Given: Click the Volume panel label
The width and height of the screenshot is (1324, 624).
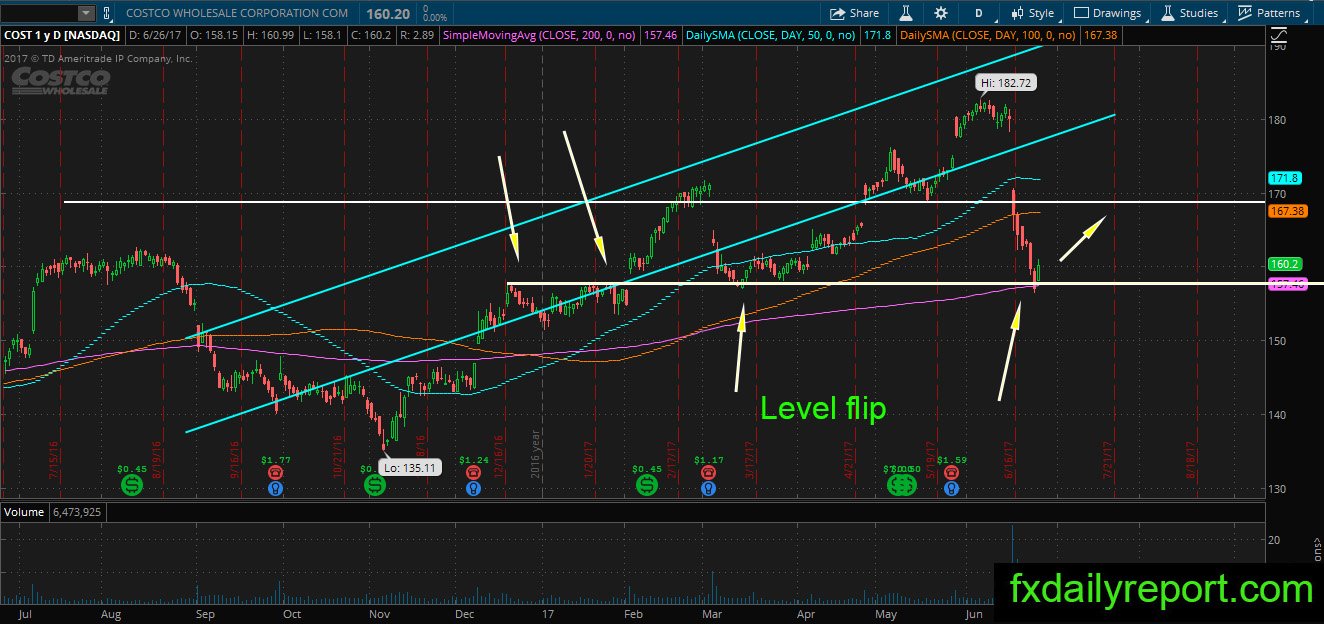Looking at the screenshot, I should tap(23, 511).
